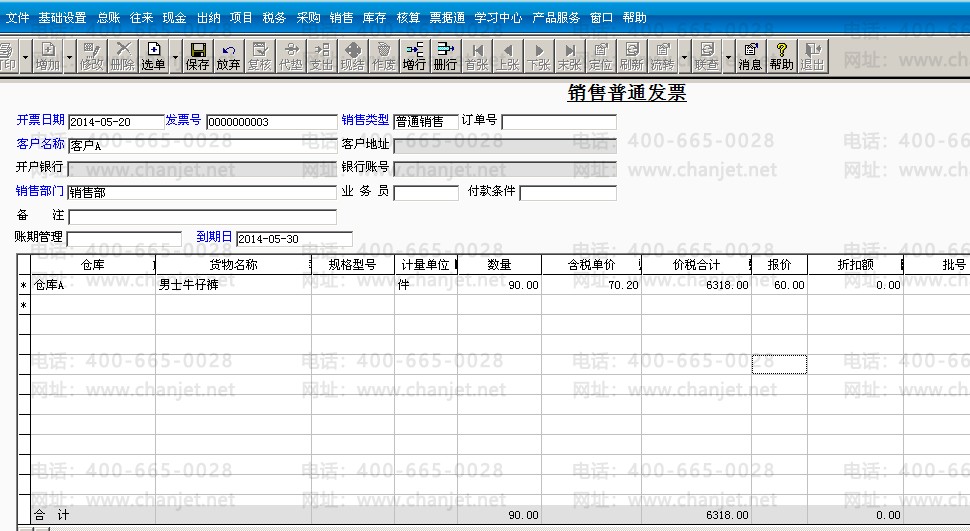Click the 付款条件 input field

pyautogui.click(x=568, y=193)
